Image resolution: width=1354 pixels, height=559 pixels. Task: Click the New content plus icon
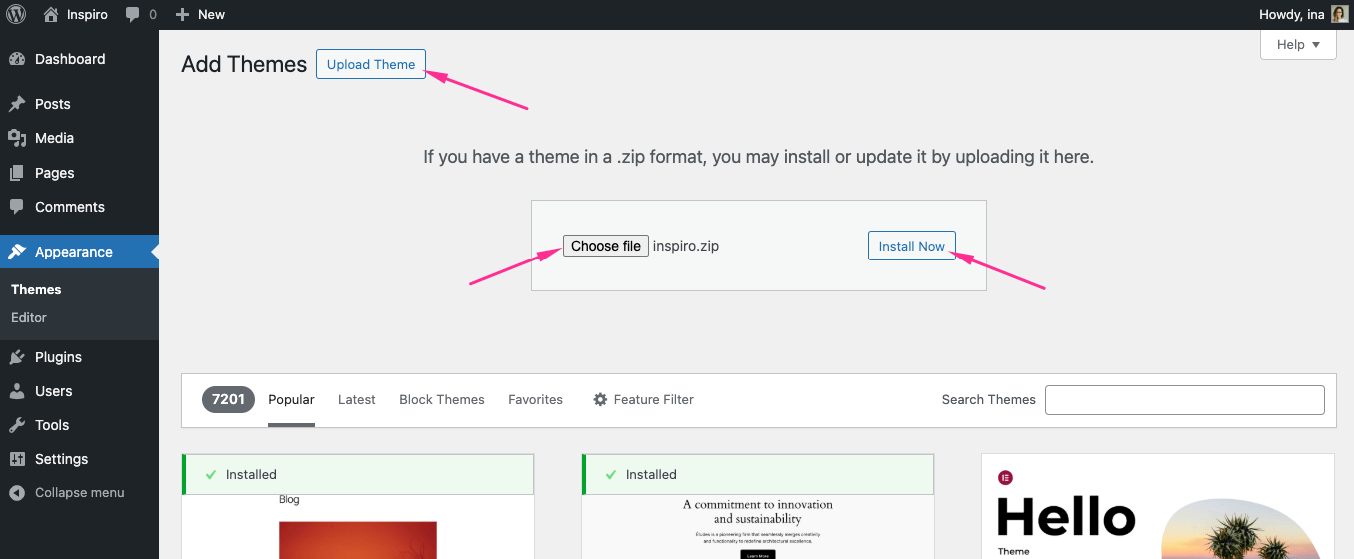click(182, 15)
